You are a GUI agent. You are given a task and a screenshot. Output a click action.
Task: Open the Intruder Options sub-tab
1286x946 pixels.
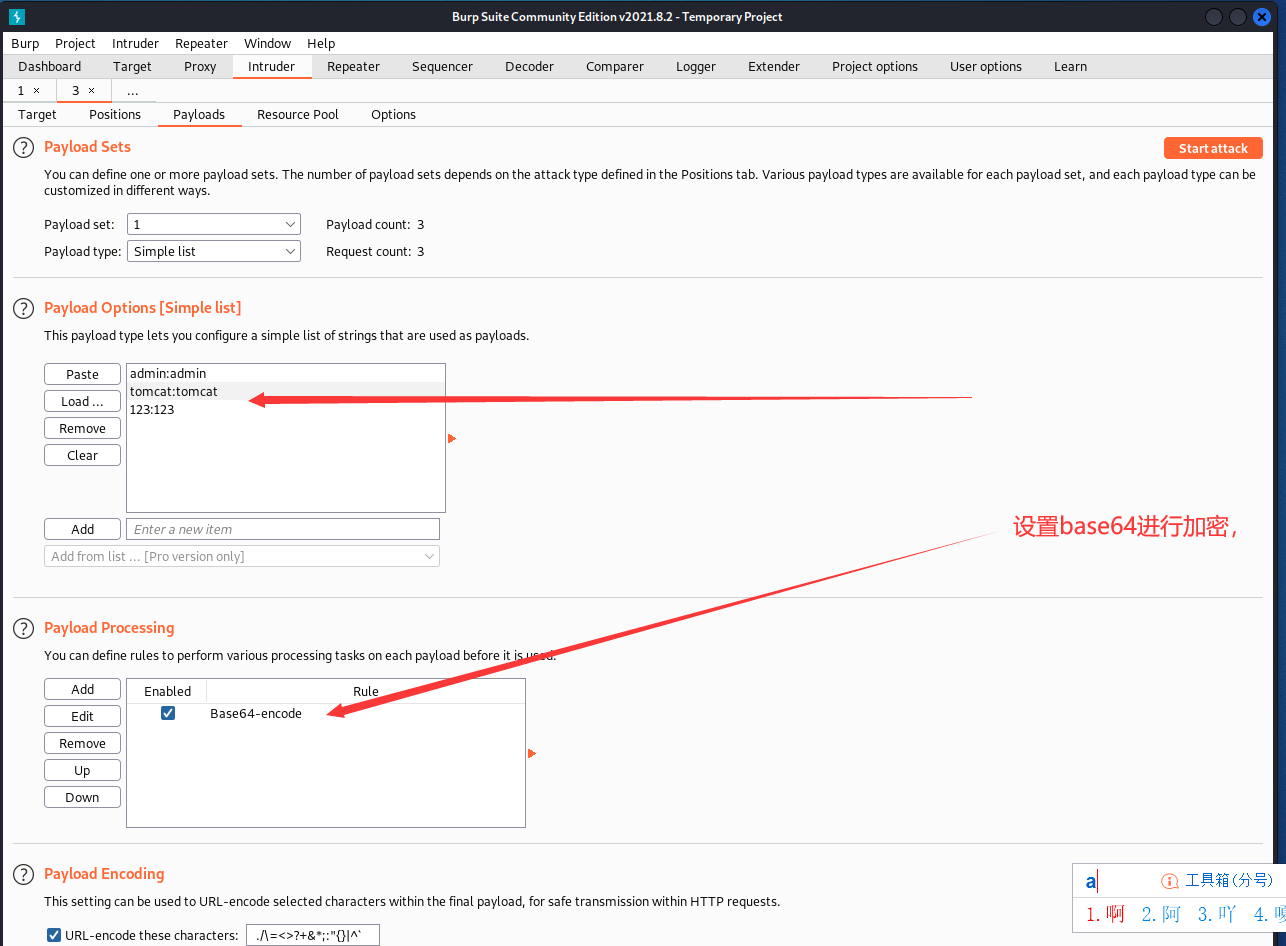coord(393,115)
